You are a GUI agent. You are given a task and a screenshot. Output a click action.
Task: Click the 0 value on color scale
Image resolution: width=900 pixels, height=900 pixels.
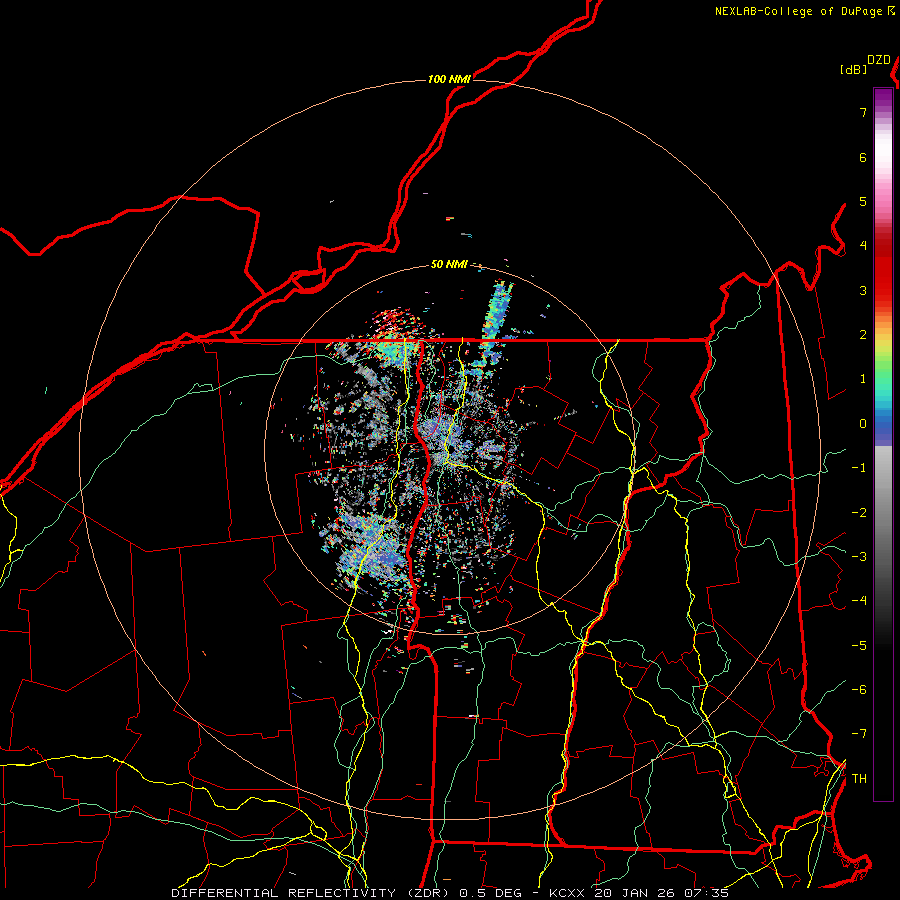coord(863,424)
